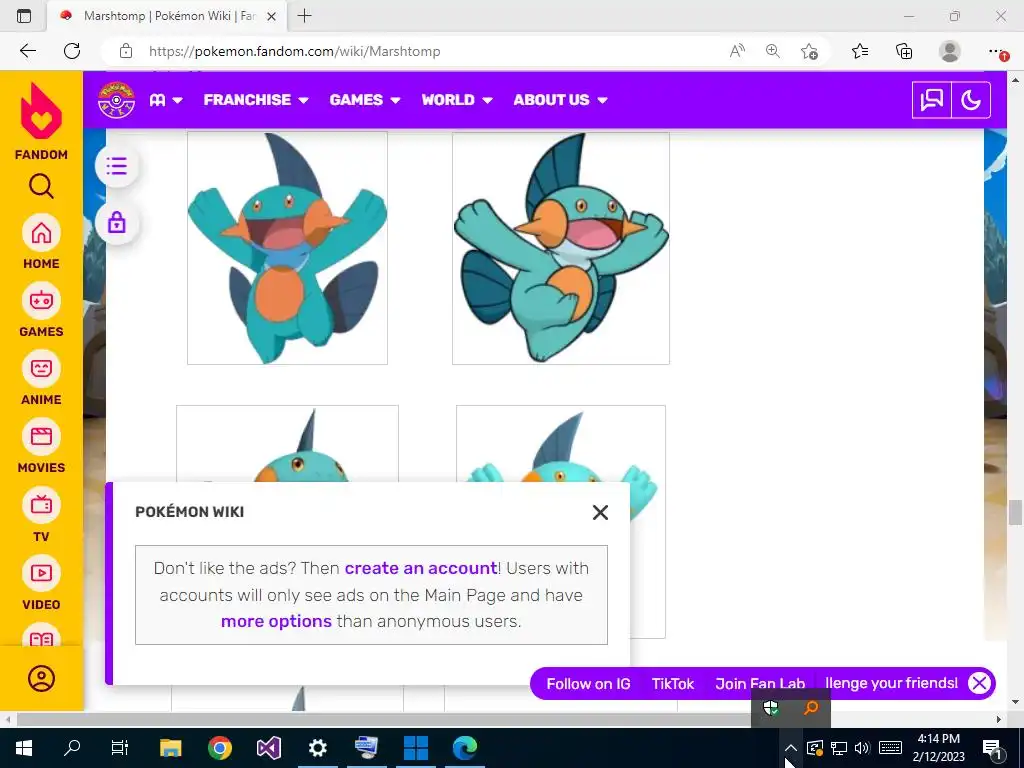
Task: Open the VIDEO section in the sidebar
Action: 41,583
